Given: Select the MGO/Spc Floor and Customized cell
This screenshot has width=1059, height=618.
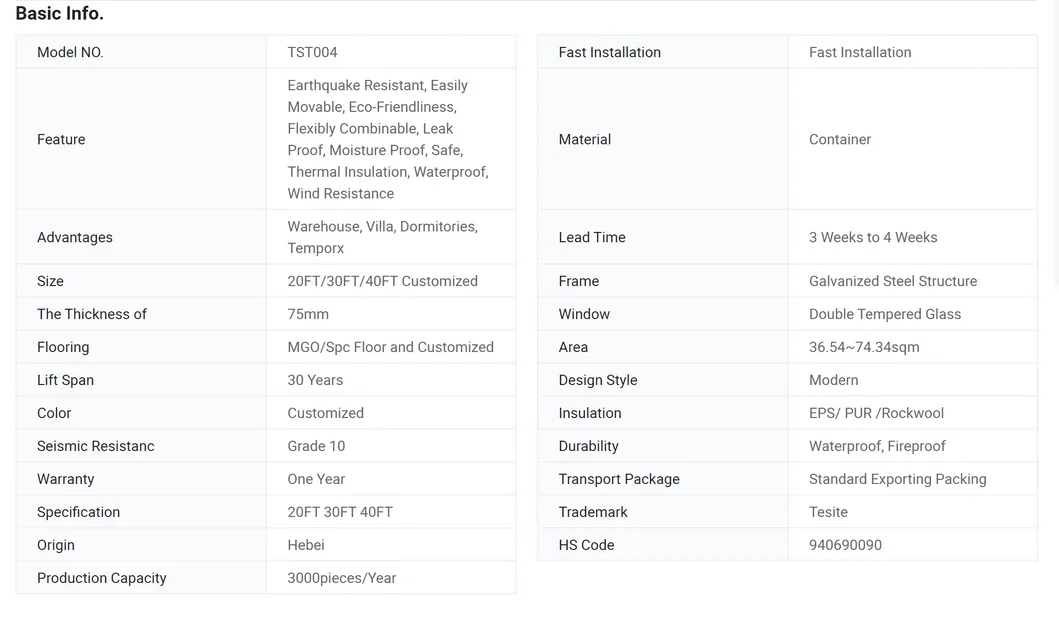Looking at the screenshot, I should pos(390,347).
